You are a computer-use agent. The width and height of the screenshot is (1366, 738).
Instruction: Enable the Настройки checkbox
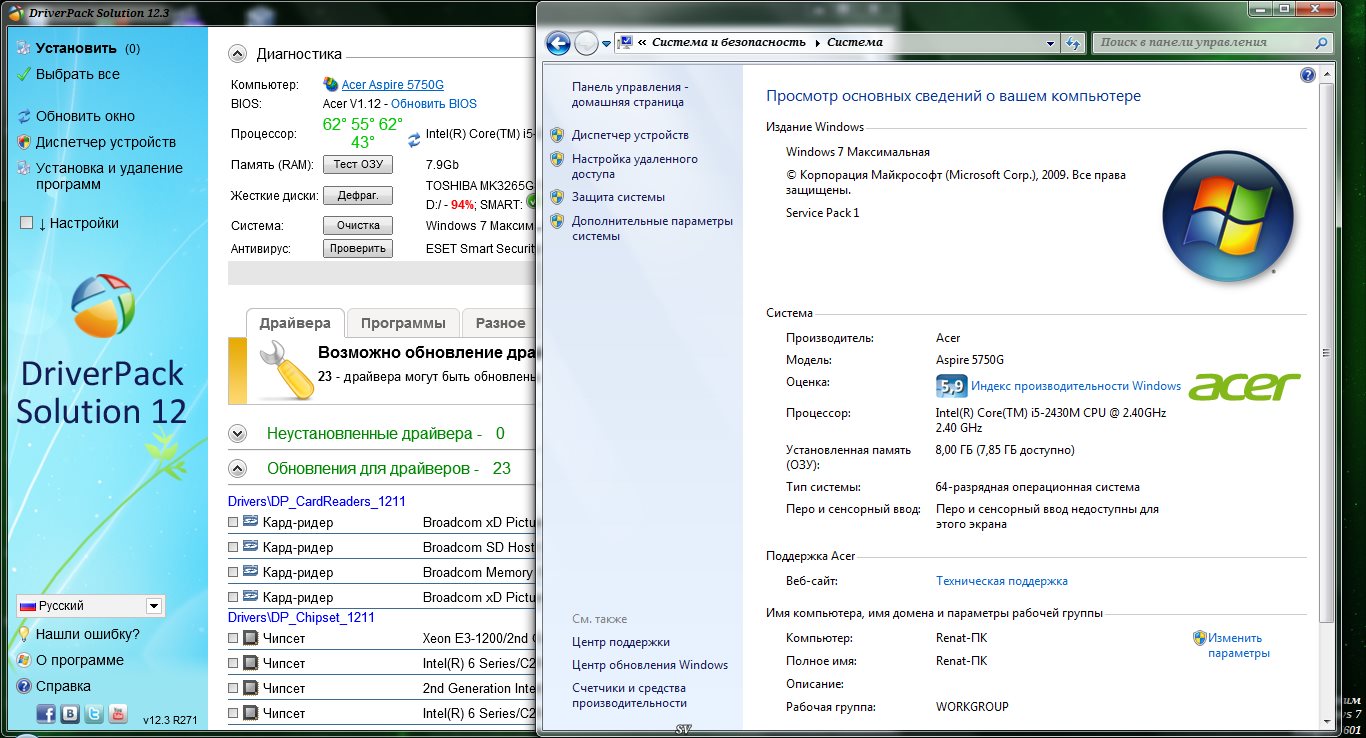(27, 223)
